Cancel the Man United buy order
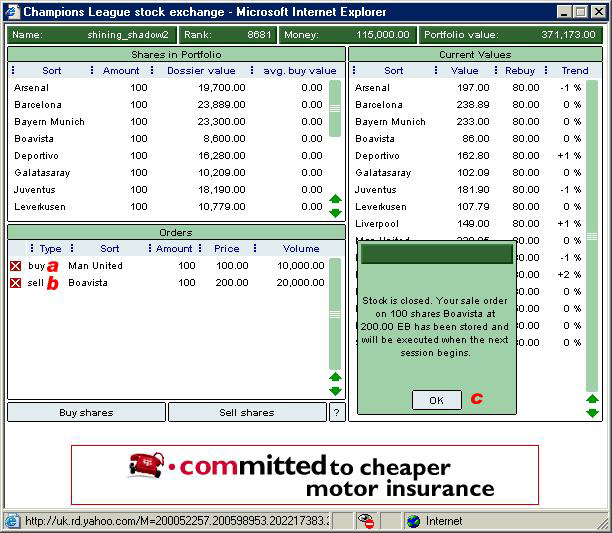 tap(16, 266)
